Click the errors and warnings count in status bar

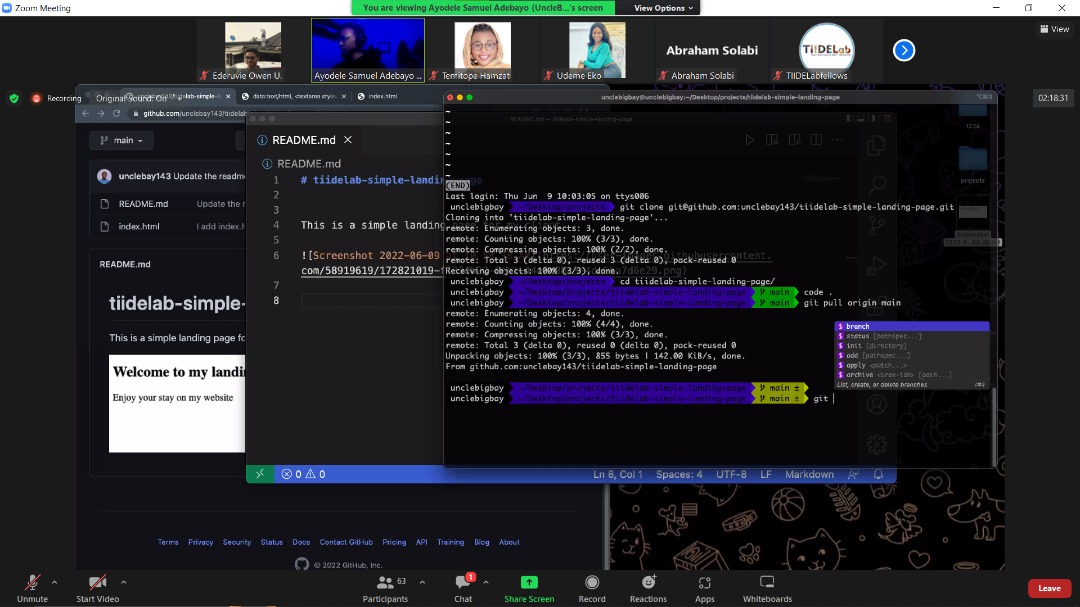(x=303, y=474)
